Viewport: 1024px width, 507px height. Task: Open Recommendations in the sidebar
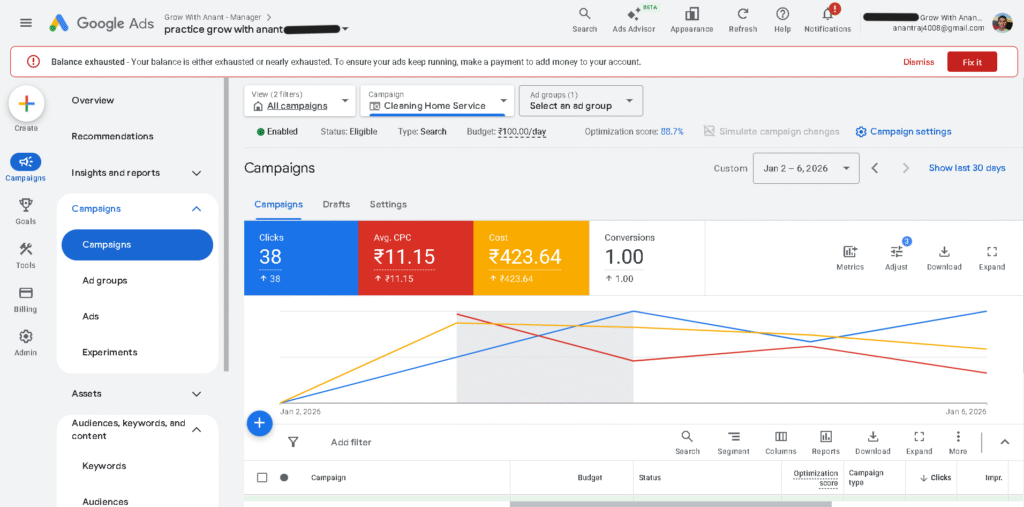[112, 137]
